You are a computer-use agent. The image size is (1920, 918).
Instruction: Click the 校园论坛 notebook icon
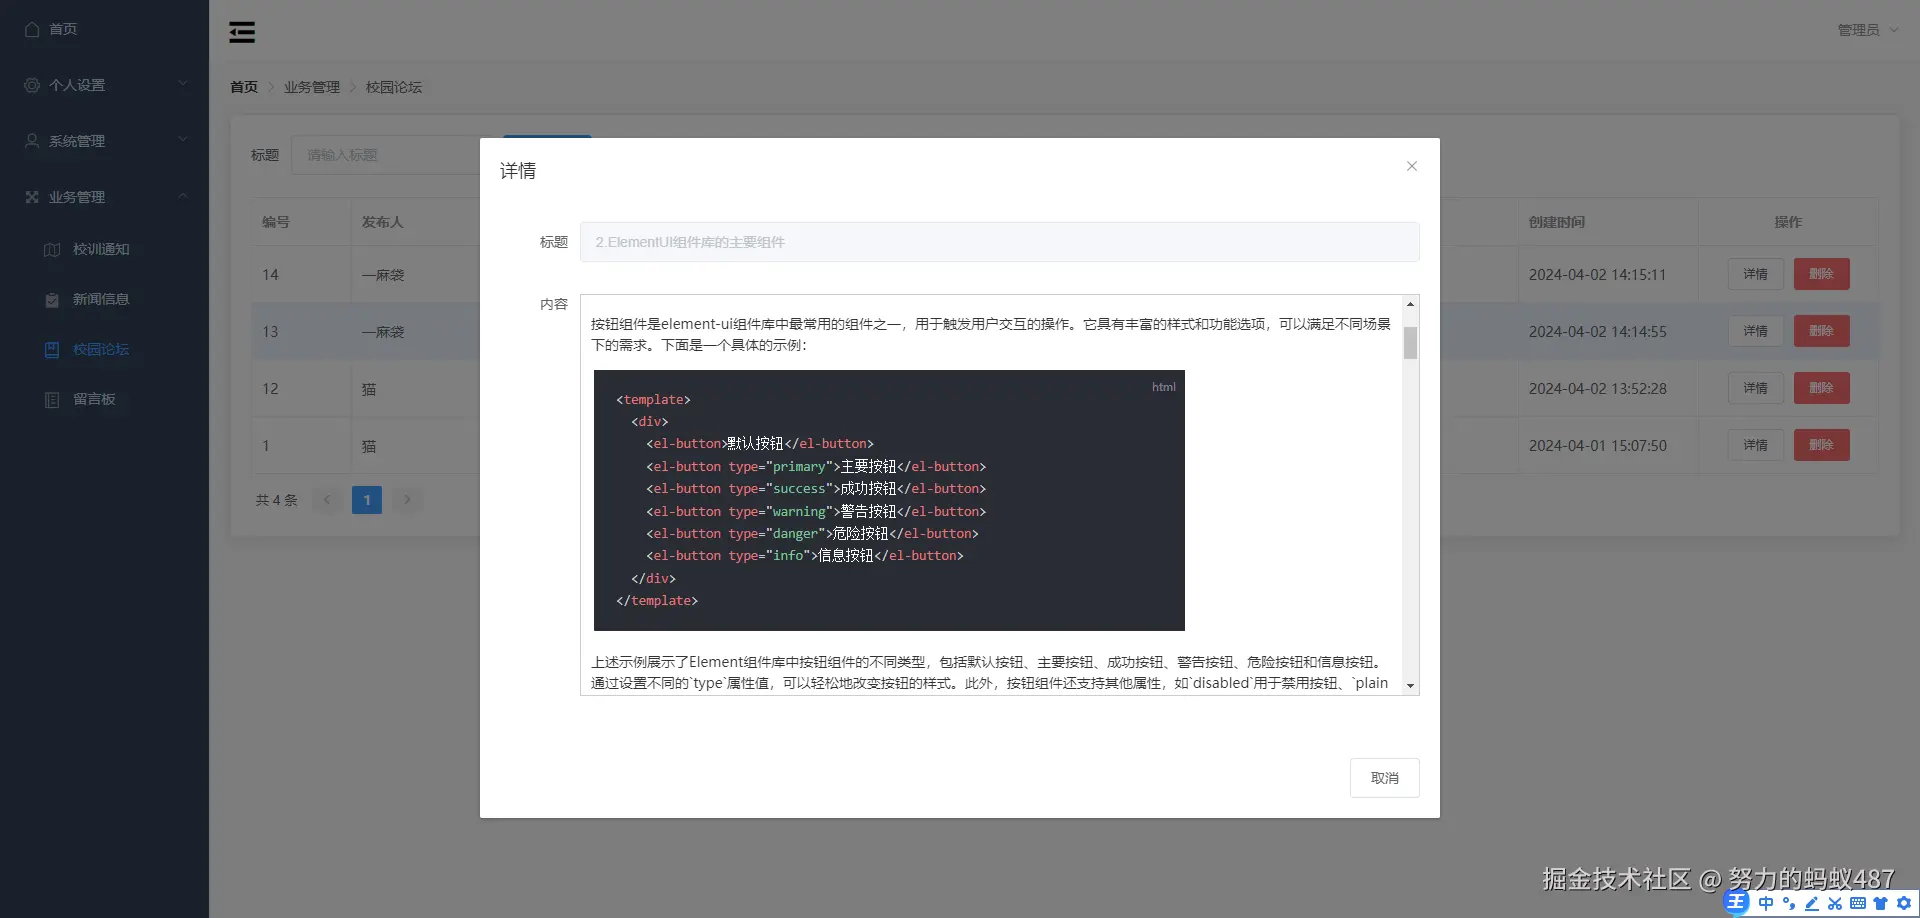(x=52, y=349)
